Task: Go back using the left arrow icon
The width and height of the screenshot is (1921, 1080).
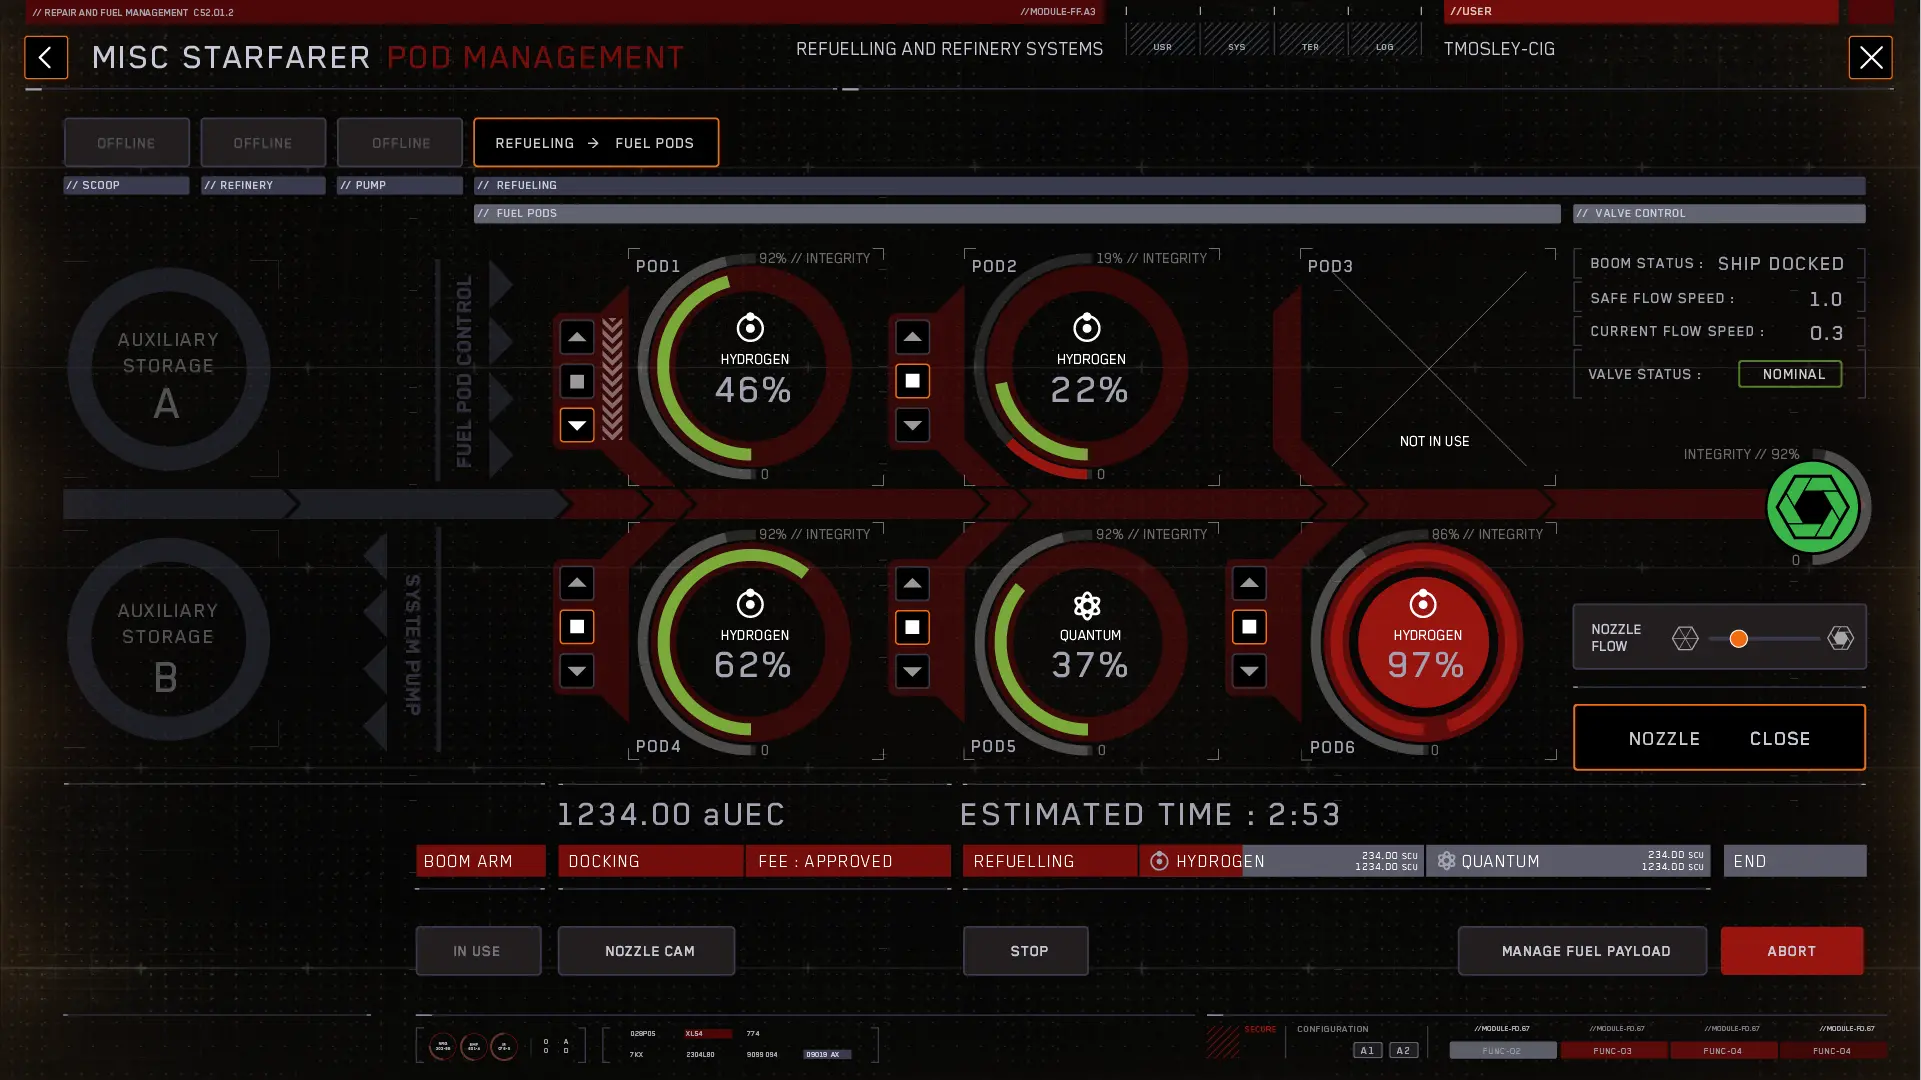Action: 46,58
